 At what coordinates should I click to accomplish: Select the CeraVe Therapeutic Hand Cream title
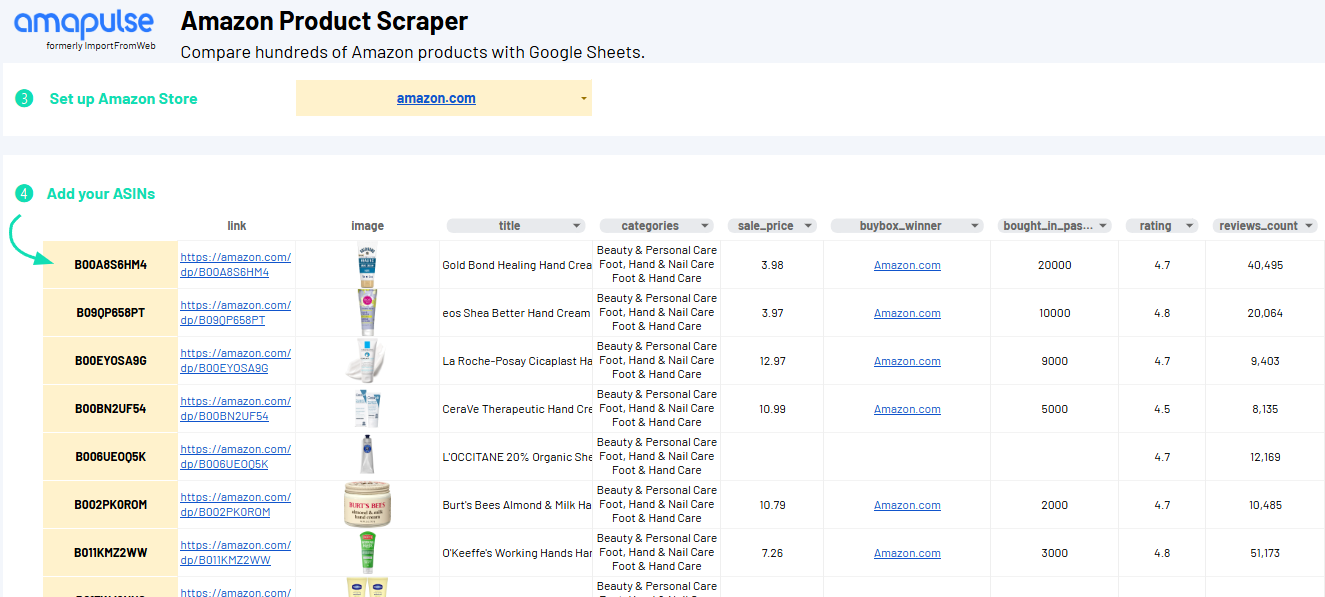[x=517, y=409]
